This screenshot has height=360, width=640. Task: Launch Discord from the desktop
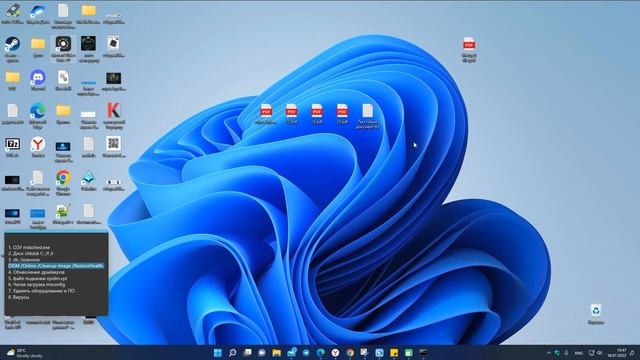pos(38,77)
